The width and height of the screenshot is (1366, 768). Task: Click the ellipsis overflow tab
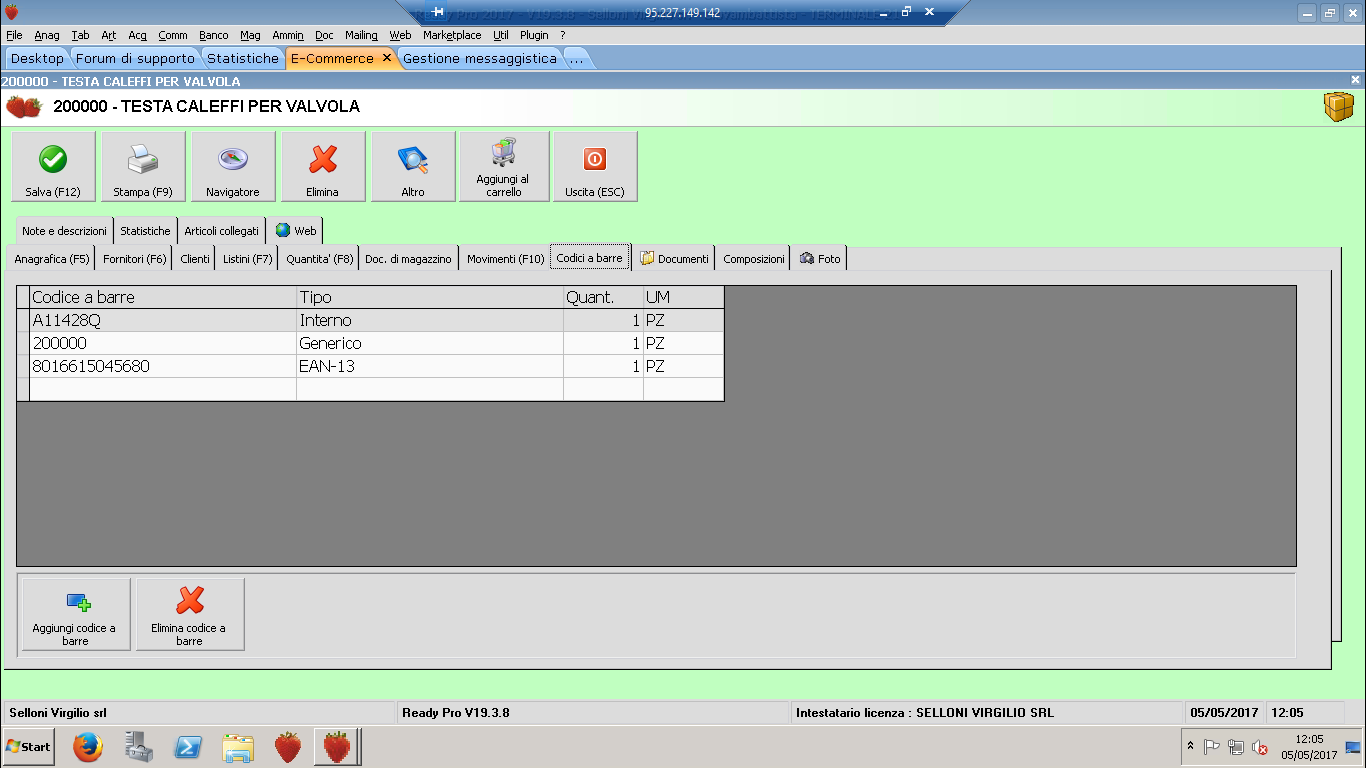[577, 58]
